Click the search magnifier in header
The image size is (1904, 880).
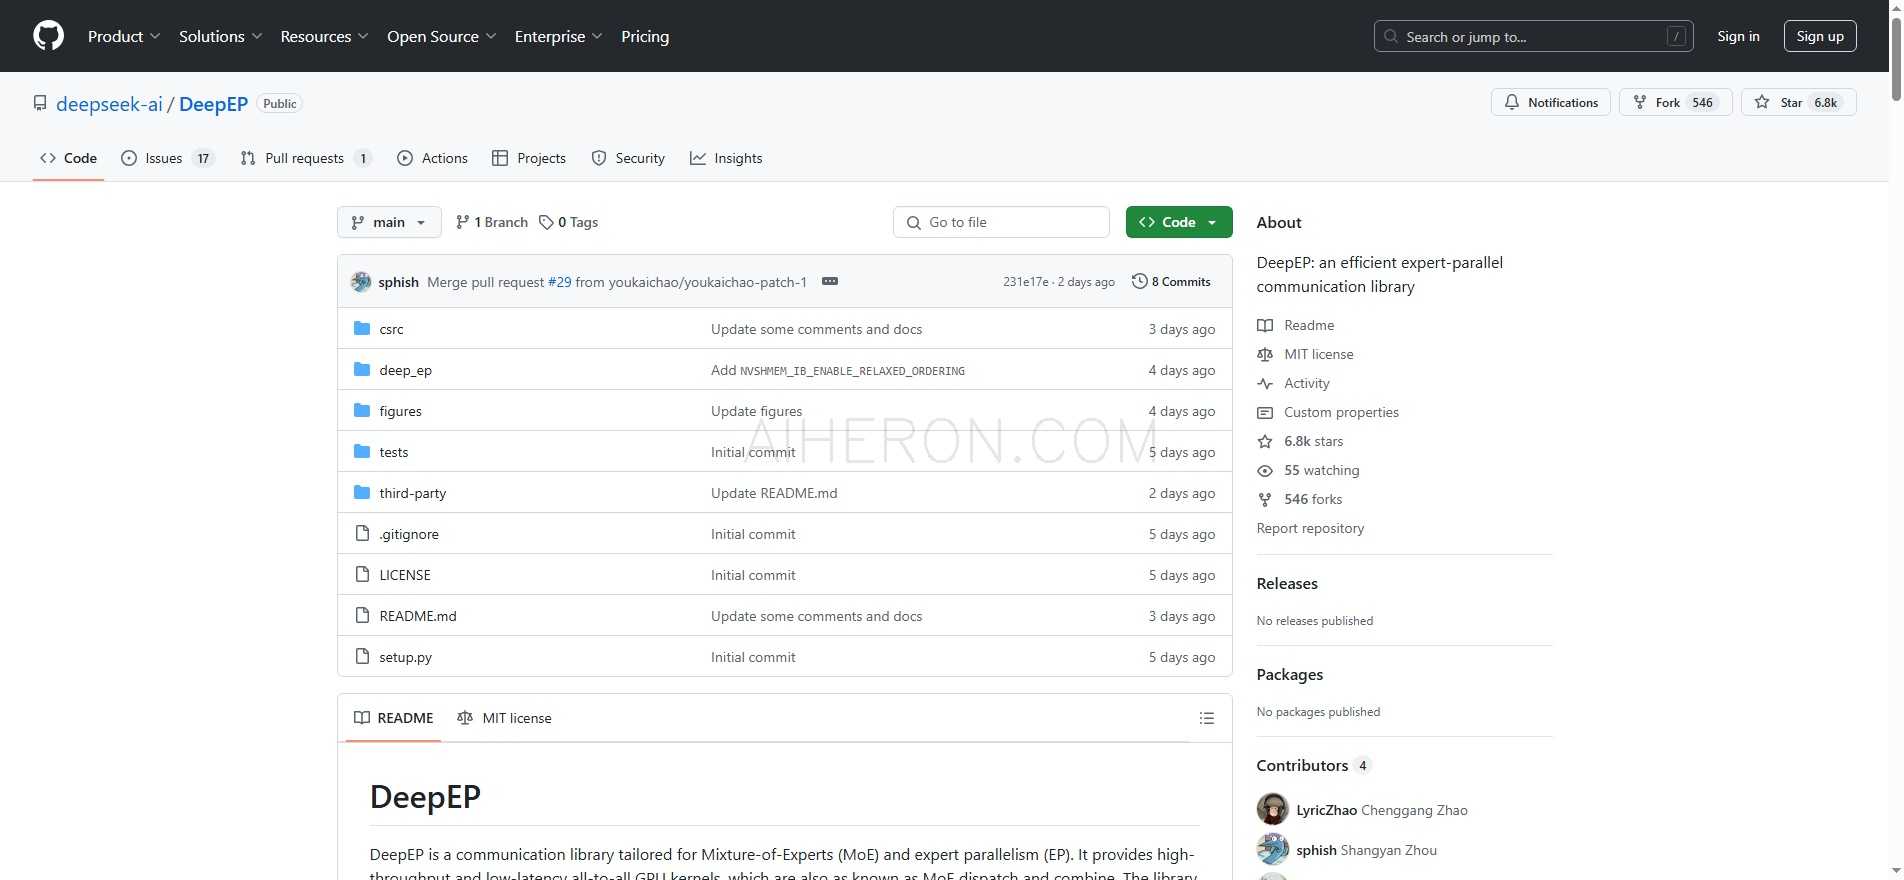click(1391, 37)
